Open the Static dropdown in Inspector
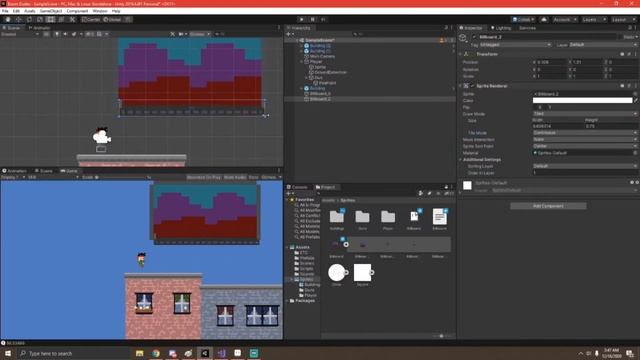Viewport: 640px width, 360px height. tap(631, 37)
